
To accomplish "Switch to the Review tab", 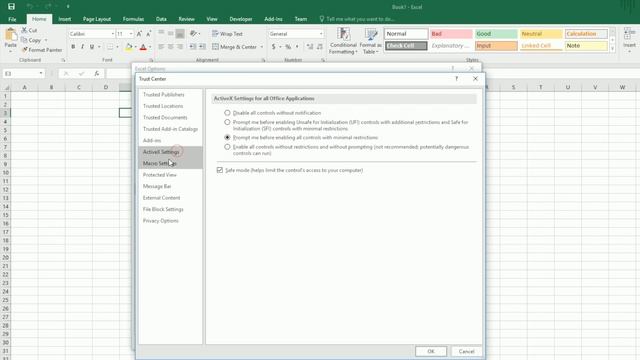I will [x=187, y=19].
